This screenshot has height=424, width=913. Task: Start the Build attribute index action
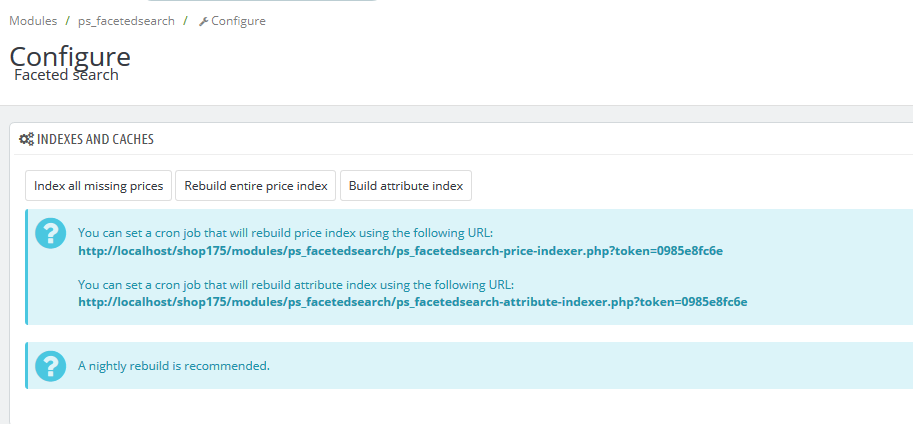406,186
